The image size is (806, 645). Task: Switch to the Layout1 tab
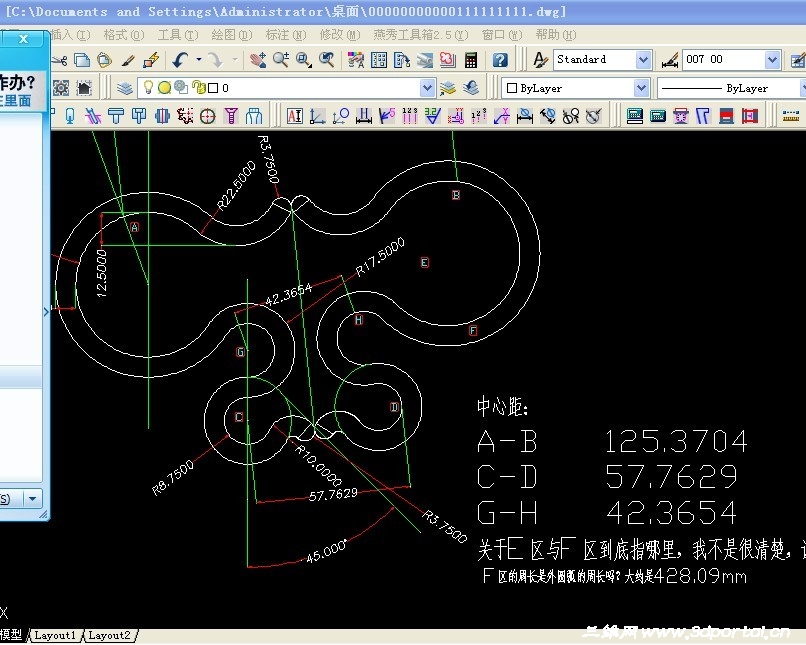(x=54, y=635)
